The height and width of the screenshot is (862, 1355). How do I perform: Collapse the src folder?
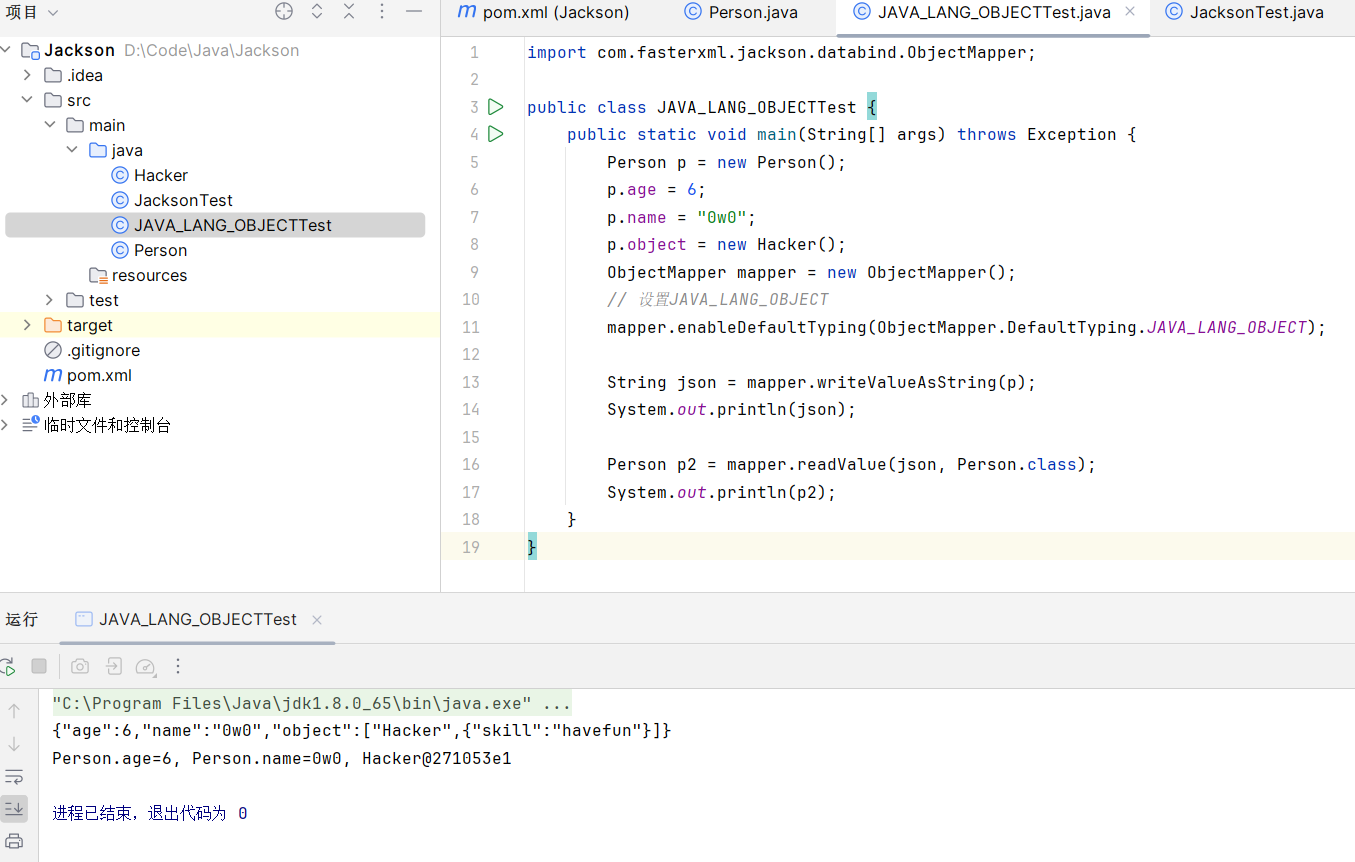[27, 100]
